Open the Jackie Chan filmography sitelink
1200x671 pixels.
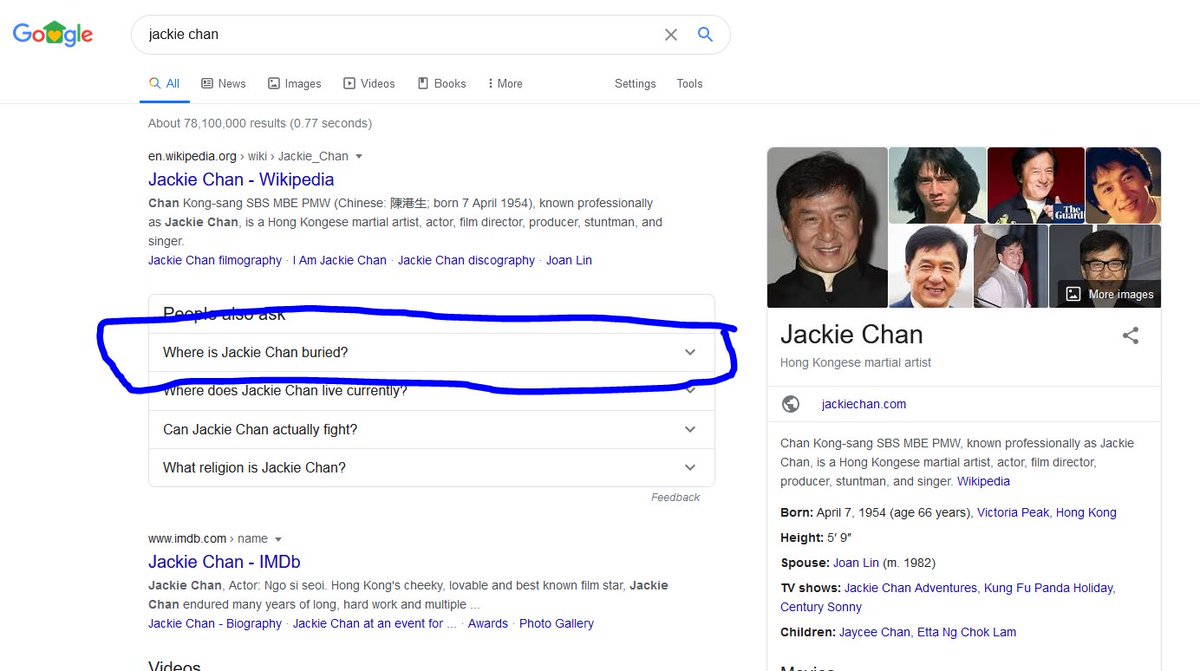[215, 260]
